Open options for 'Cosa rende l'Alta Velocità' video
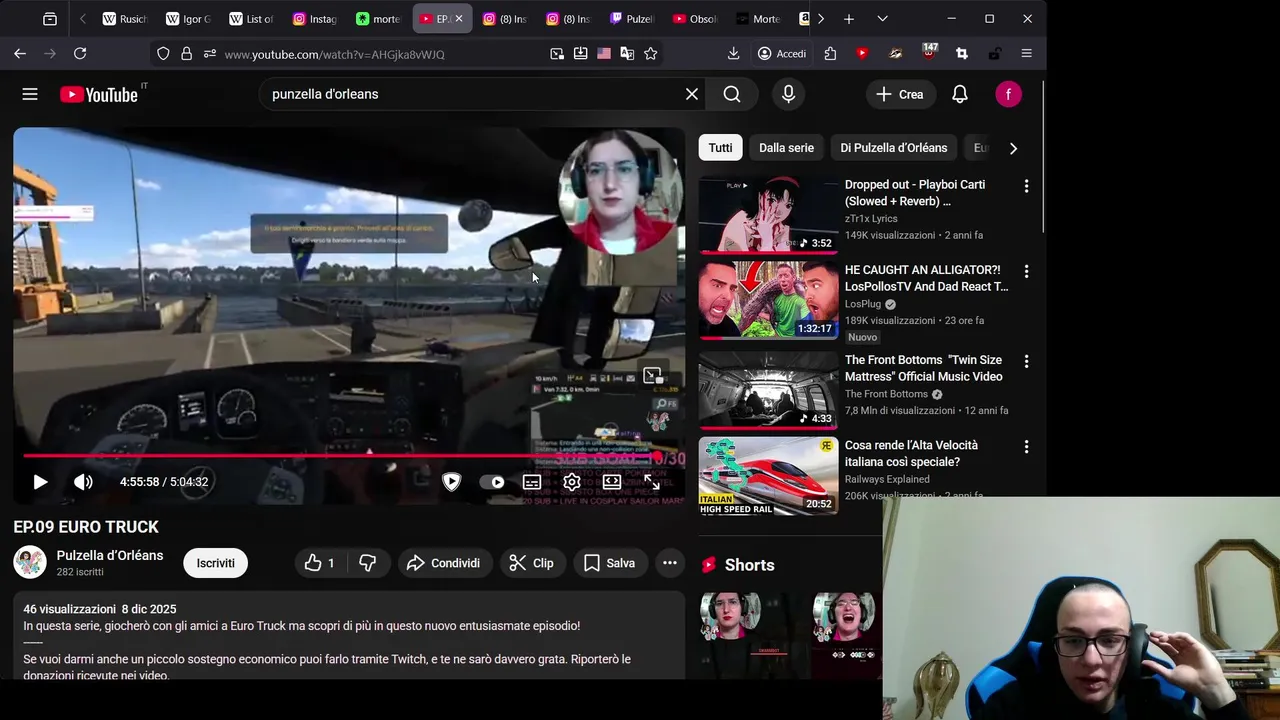Viewport: 1280px width, 720px height. click(1026, 447)
